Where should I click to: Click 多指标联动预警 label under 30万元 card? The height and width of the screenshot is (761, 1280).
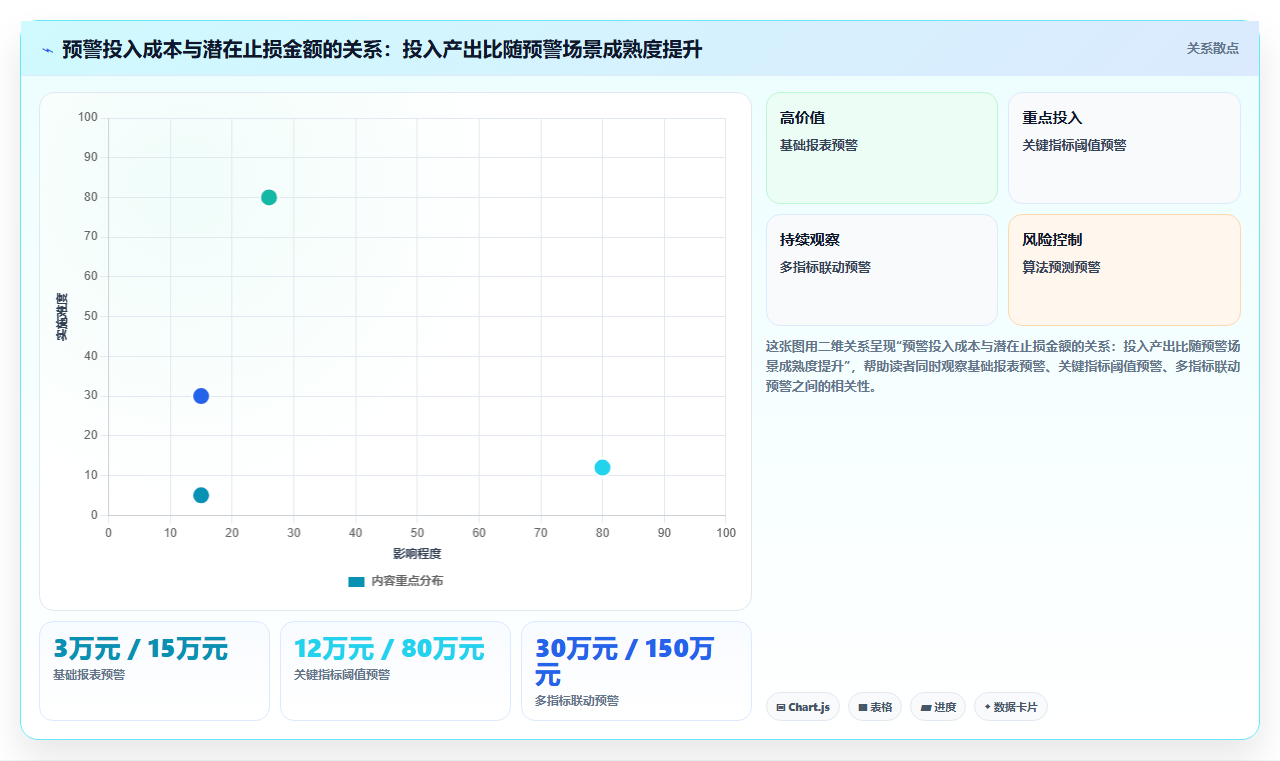[x=577, y=701]
